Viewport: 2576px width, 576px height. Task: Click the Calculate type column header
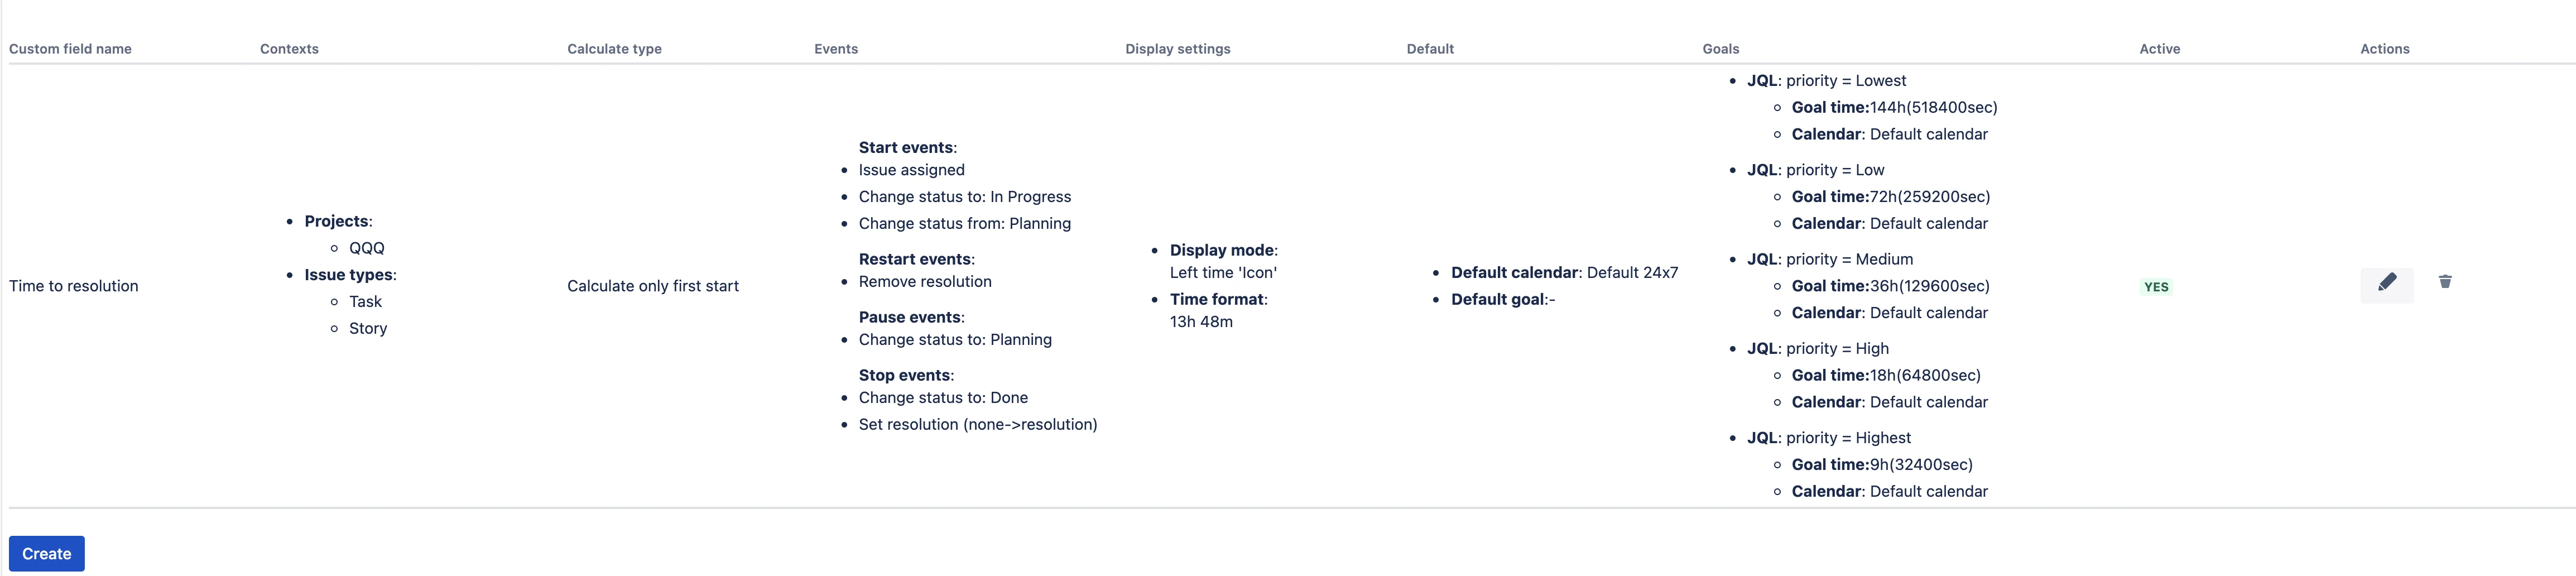614,49
